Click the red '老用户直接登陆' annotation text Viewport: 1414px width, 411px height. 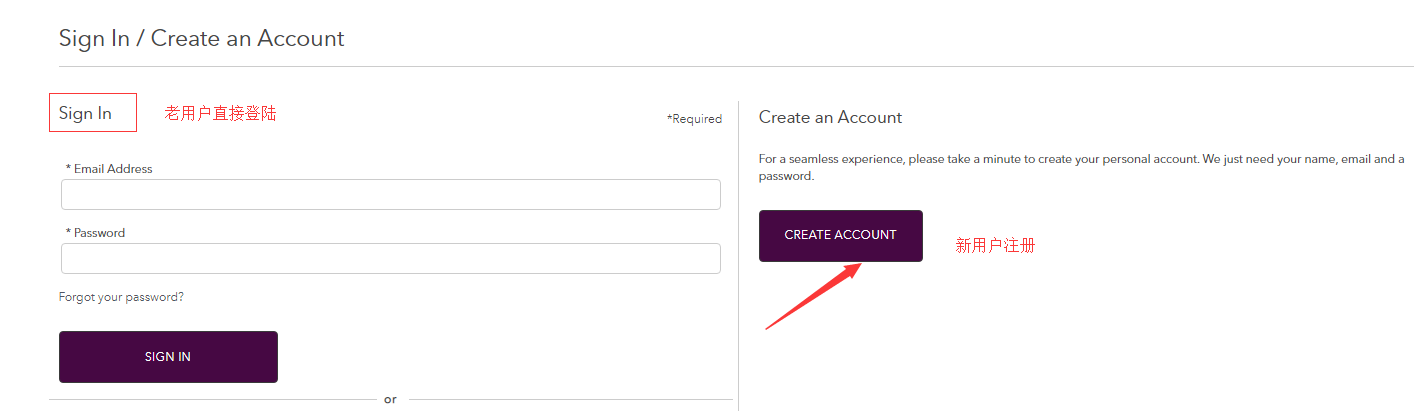[220, 114]
